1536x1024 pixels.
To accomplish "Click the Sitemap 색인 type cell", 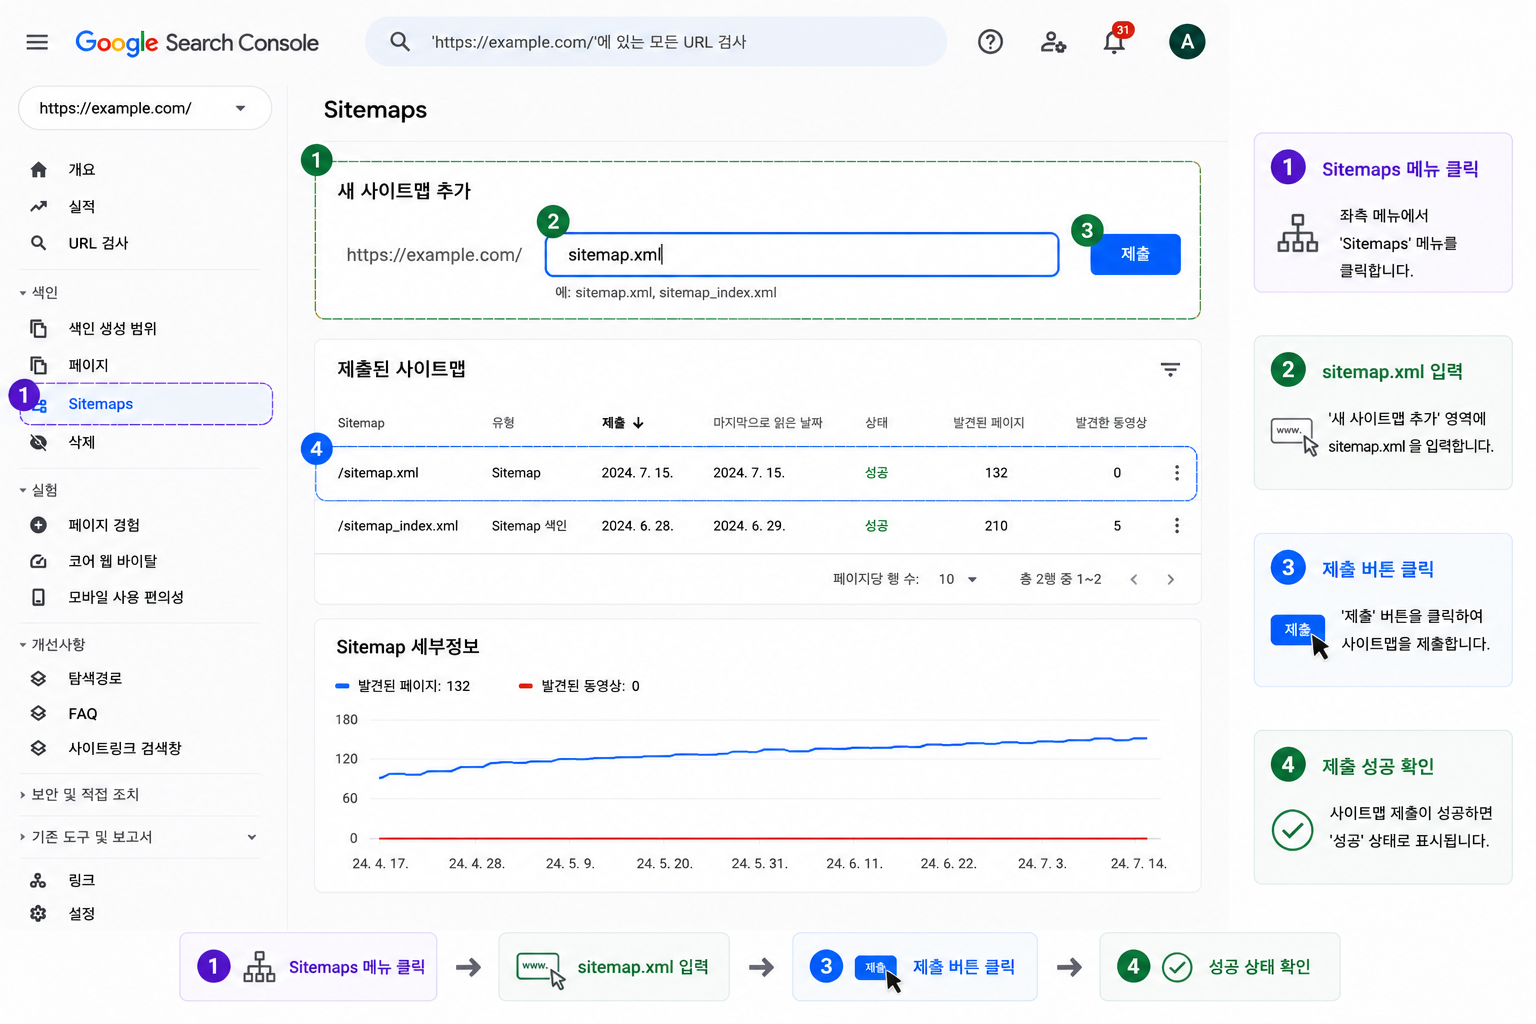I will point(529,526).
